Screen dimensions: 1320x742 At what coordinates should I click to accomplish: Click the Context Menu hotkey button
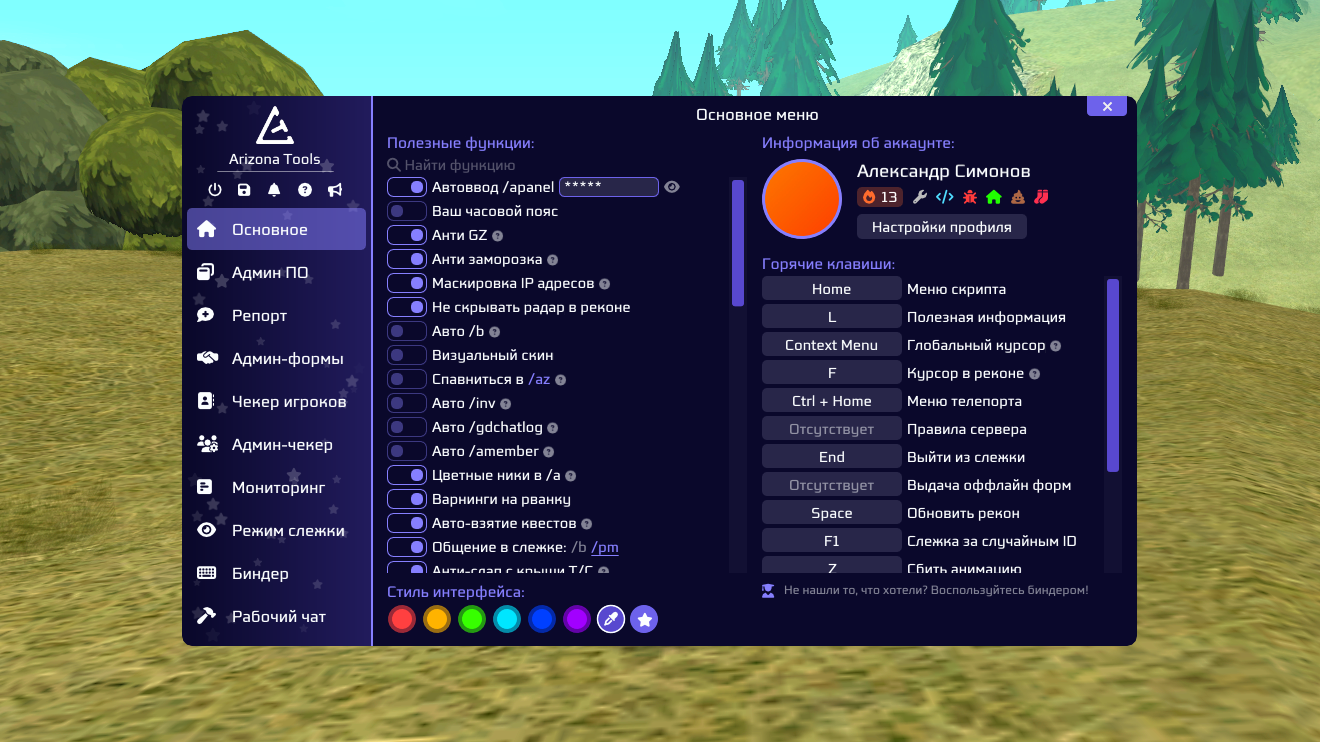[x=832, y=345]
